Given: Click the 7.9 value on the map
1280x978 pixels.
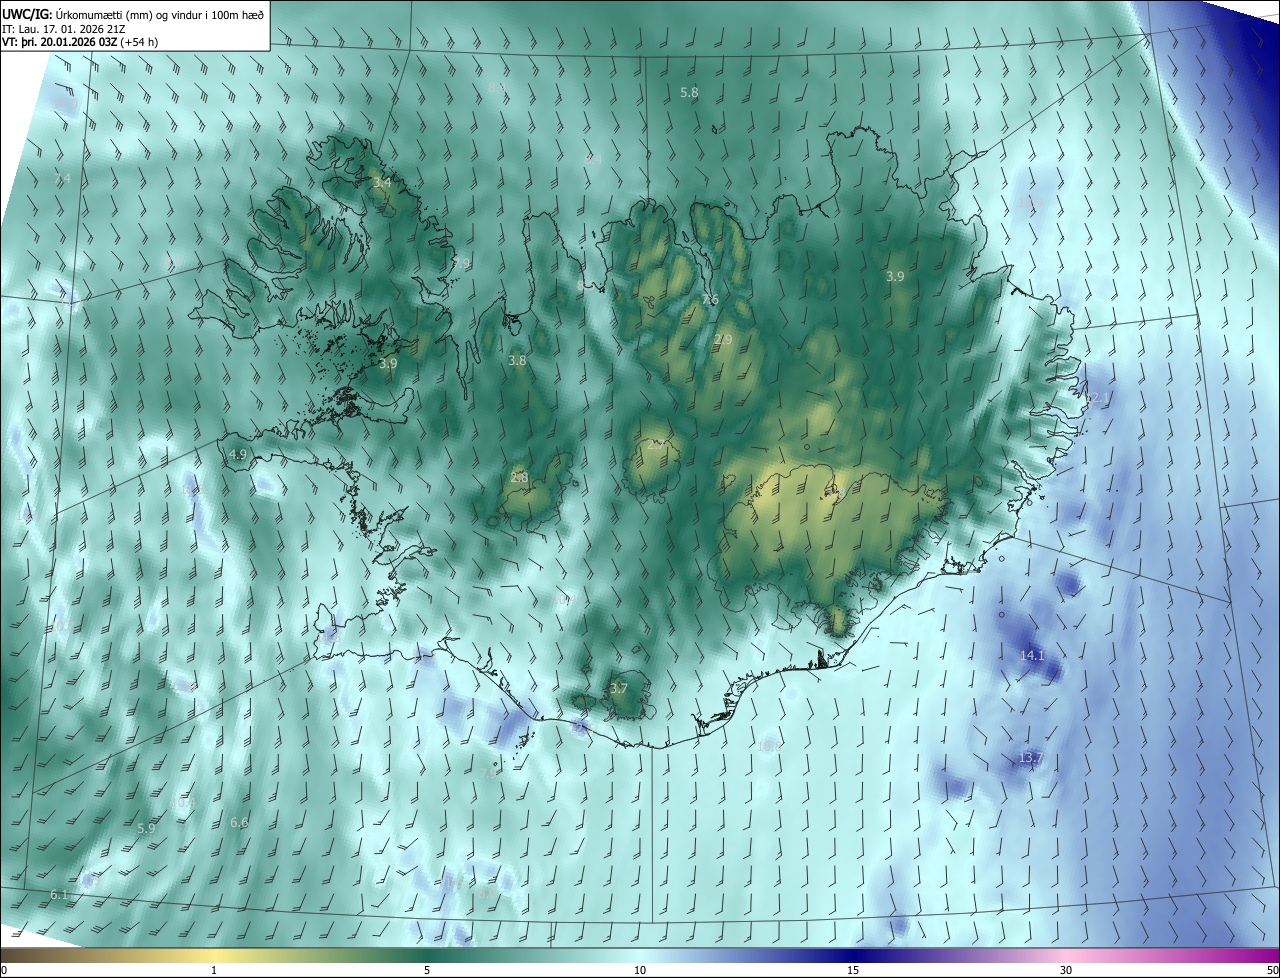Looking at the screenshot, I should click(x=461, y=262).
